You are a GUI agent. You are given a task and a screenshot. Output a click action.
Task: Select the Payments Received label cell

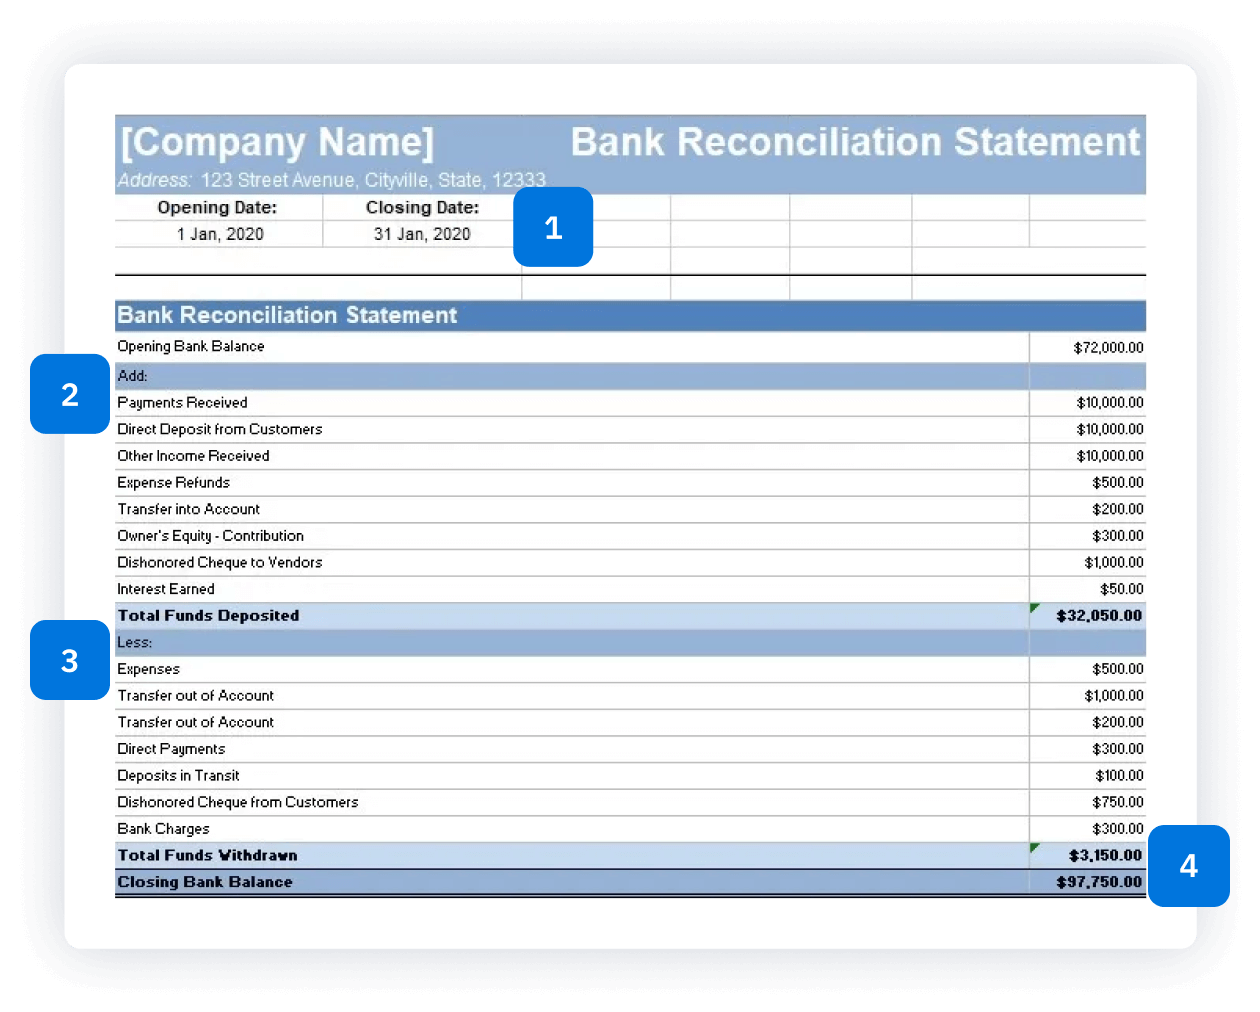[182, 403]
